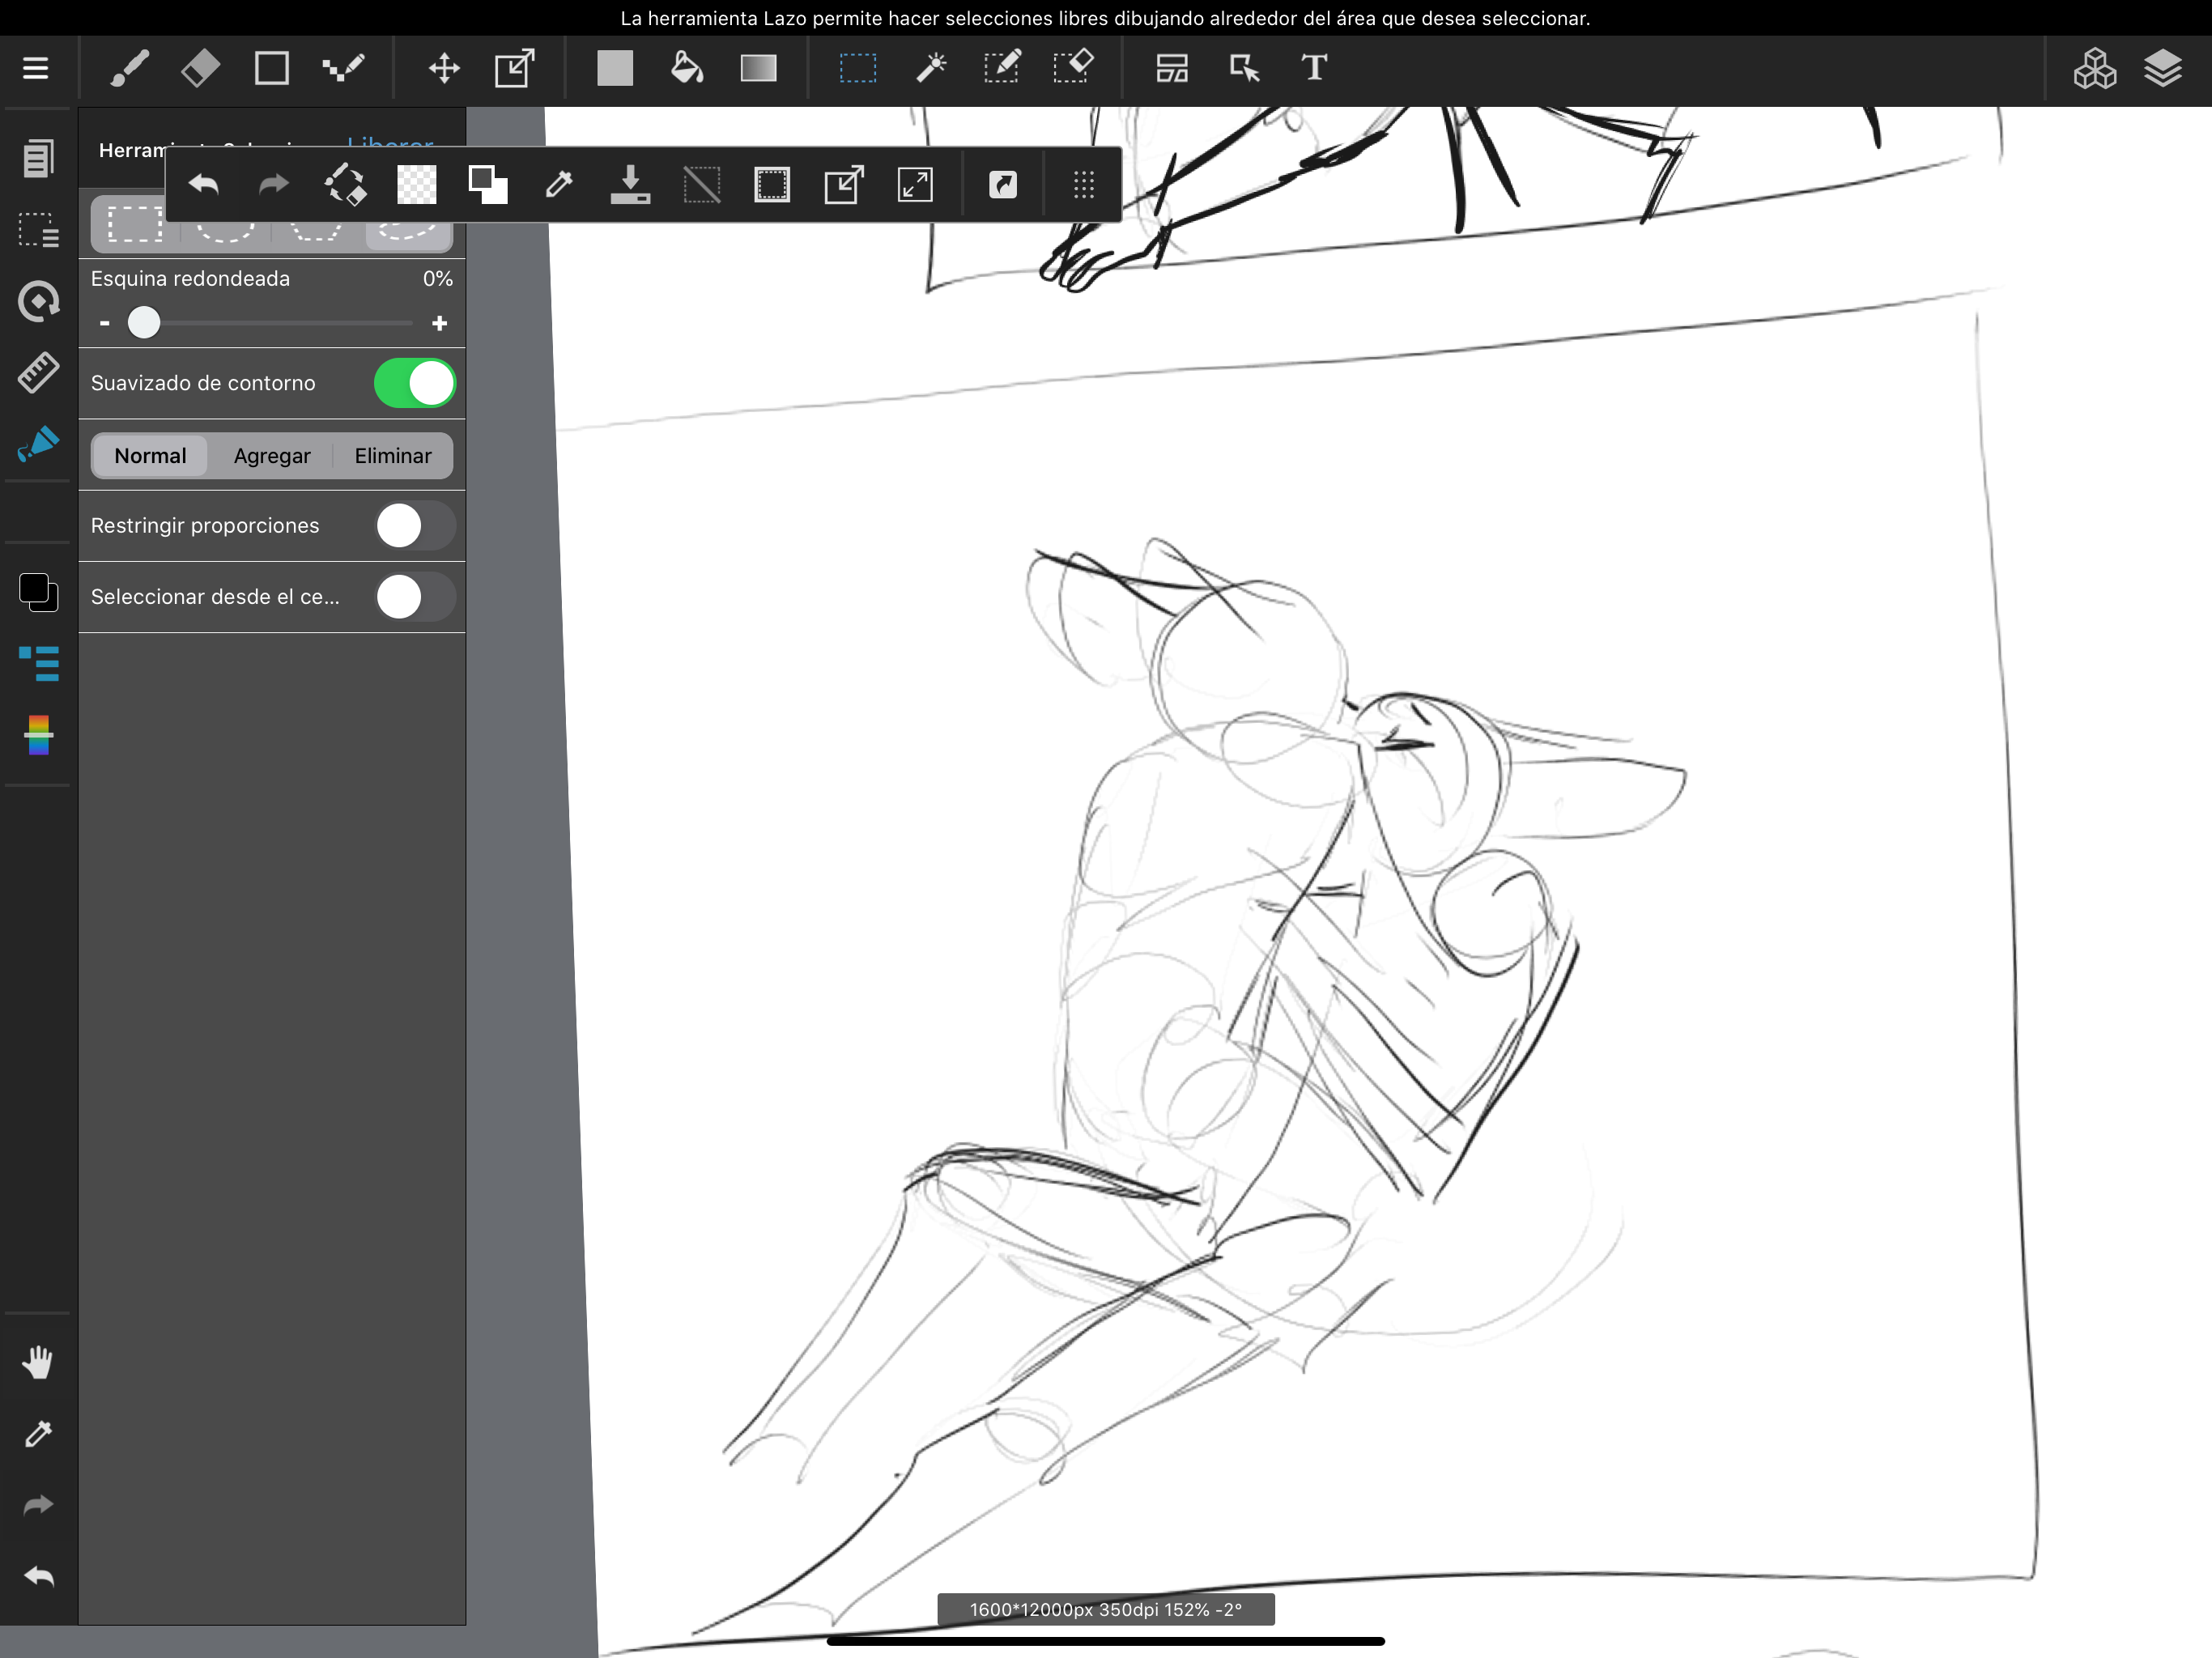
Task: Select the Brush tool
Action: pyautogui.click(x=130, y=68)
